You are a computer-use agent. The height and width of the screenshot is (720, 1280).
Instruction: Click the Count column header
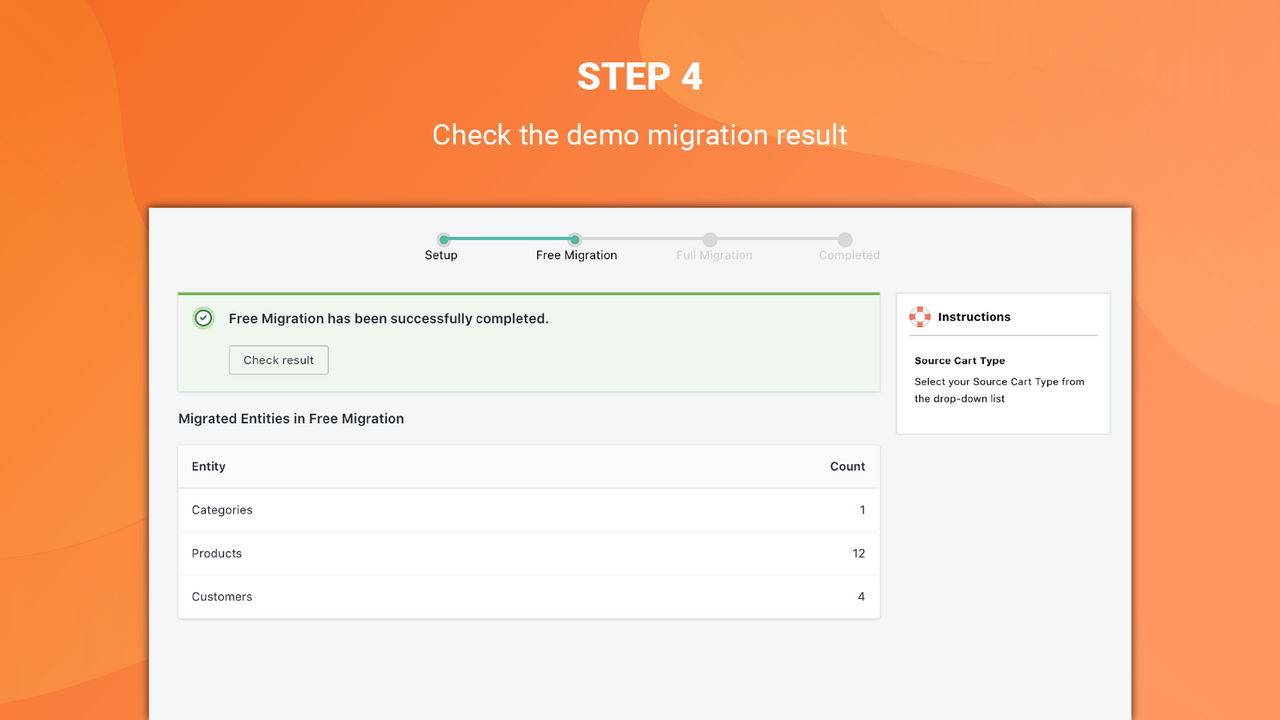click(x=847, y=466)
